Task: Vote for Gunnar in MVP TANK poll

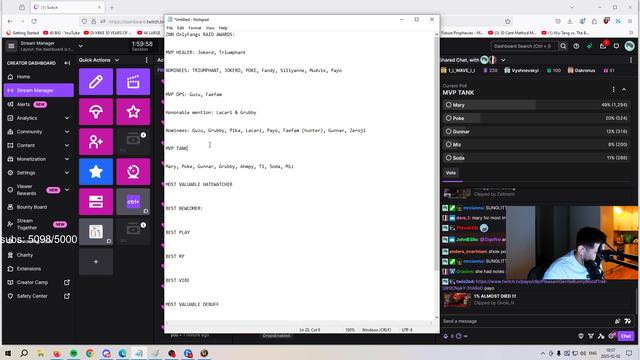Action: [536, 131]
